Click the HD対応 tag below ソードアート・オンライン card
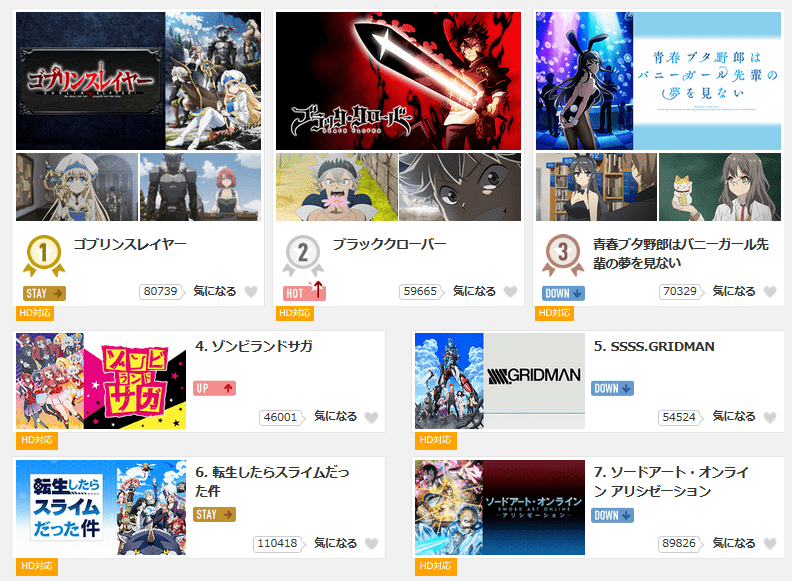The width and height of the screenshot is (792, 581). [x=435, y=566]
